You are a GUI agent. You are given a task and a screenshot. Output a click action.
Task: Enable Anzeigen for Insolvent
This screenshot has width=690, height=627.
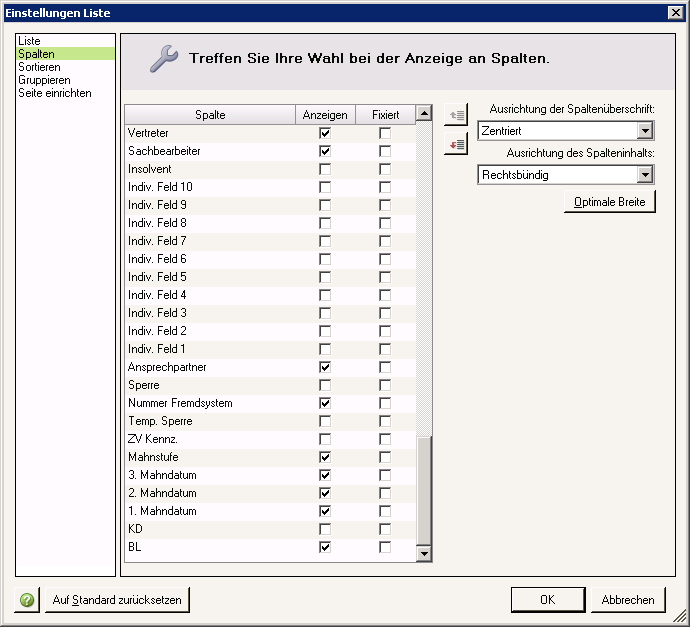[325, 169]
